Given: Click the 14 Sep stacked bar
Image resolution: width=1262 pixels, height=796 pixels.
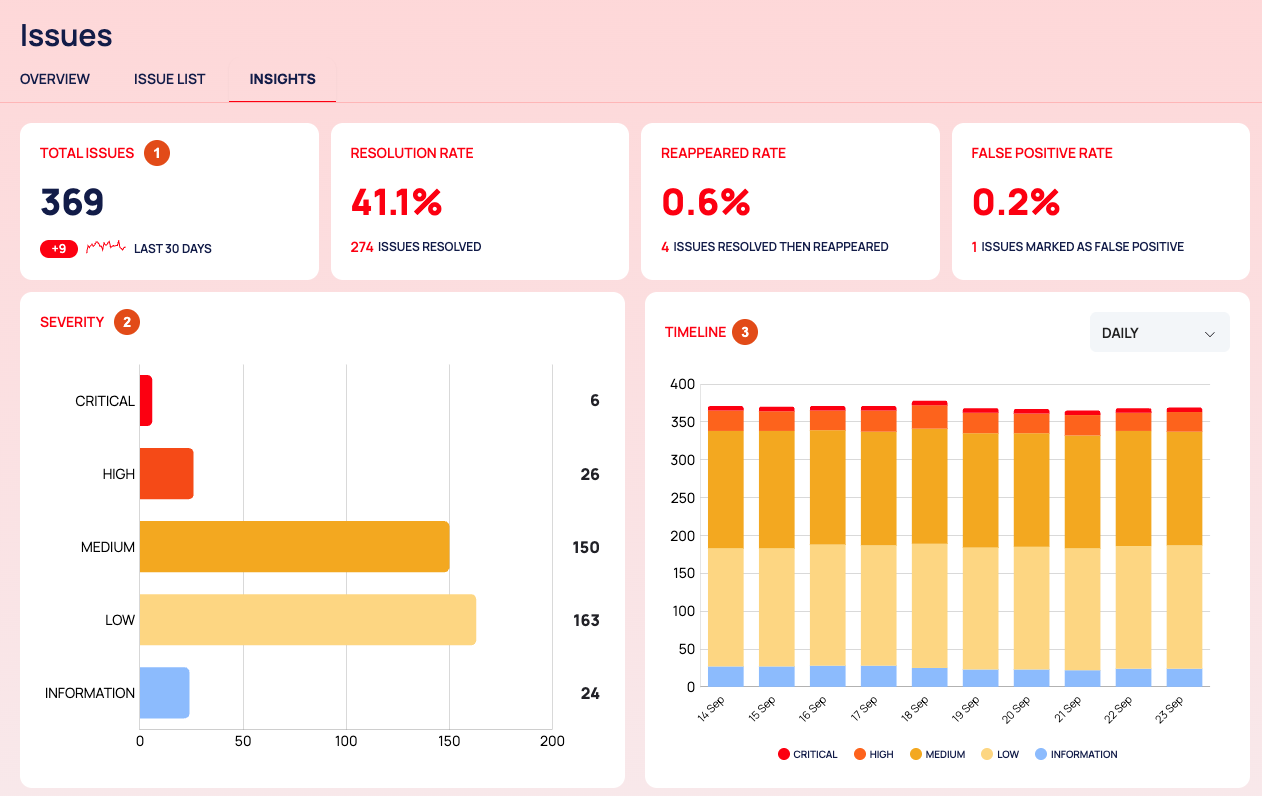Looking at the screenshot, I should point(726,546).
